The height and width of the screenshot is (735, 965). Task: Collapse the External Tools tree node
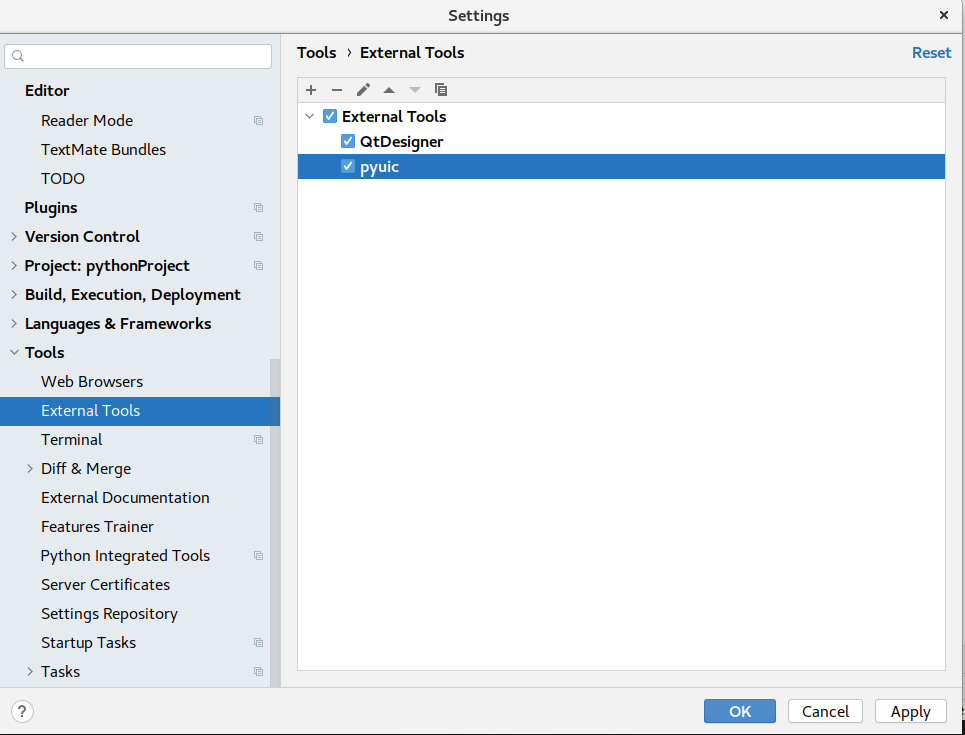click(x=310, y=116)
